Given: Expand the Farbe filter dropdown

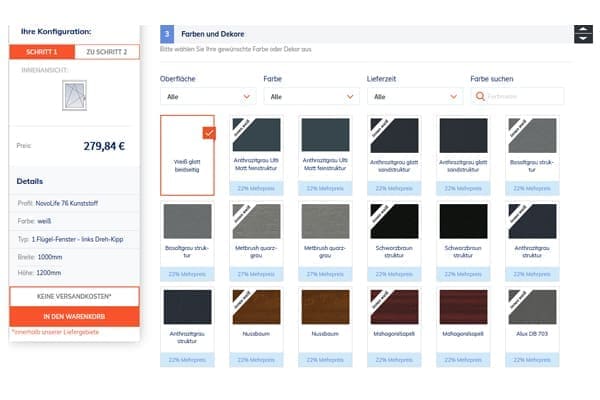Looking at the screenshot, I should 310,96.
